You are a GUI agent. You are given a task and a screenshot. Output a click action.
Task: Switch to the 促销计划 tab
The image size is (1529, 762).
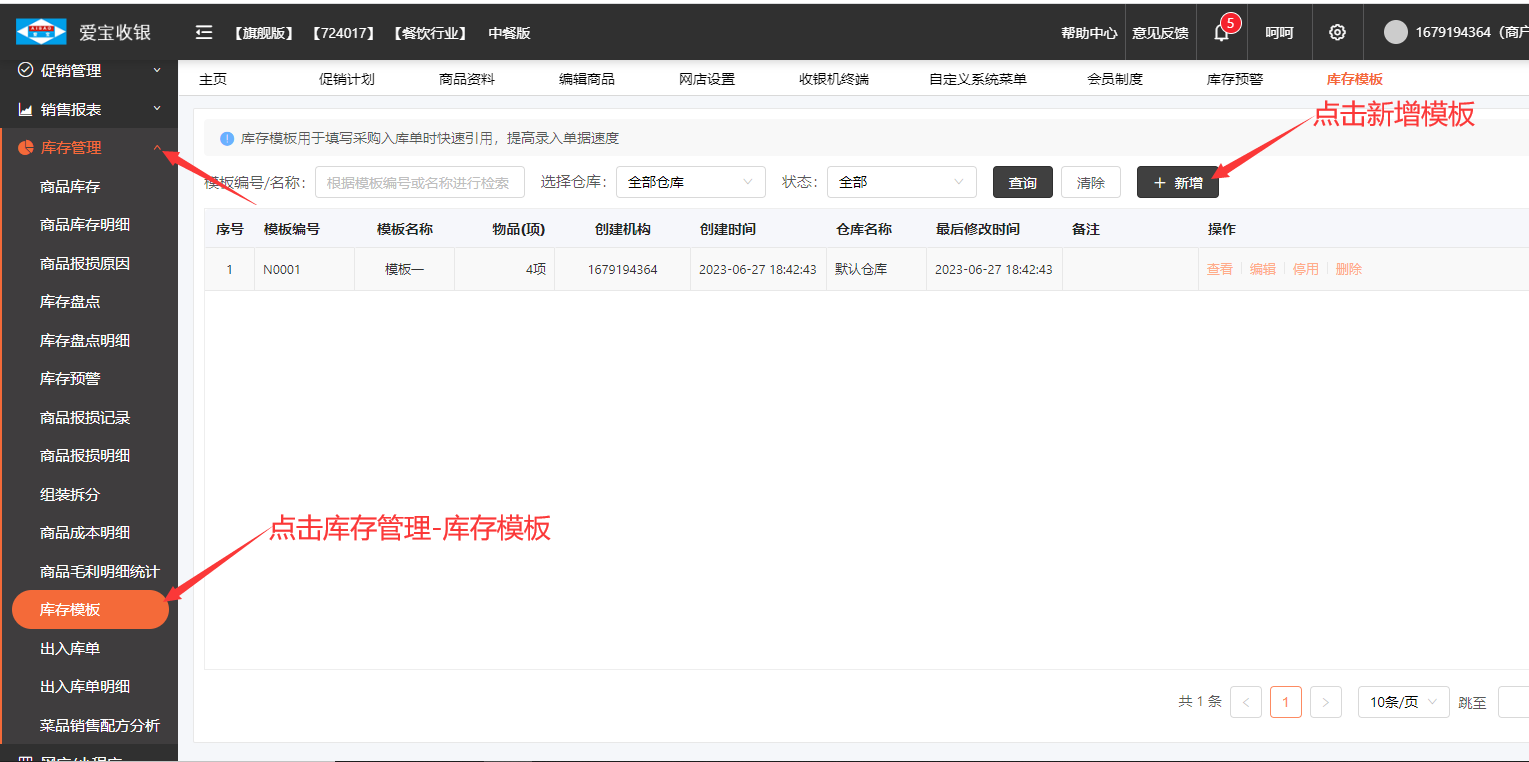[347, 79]
